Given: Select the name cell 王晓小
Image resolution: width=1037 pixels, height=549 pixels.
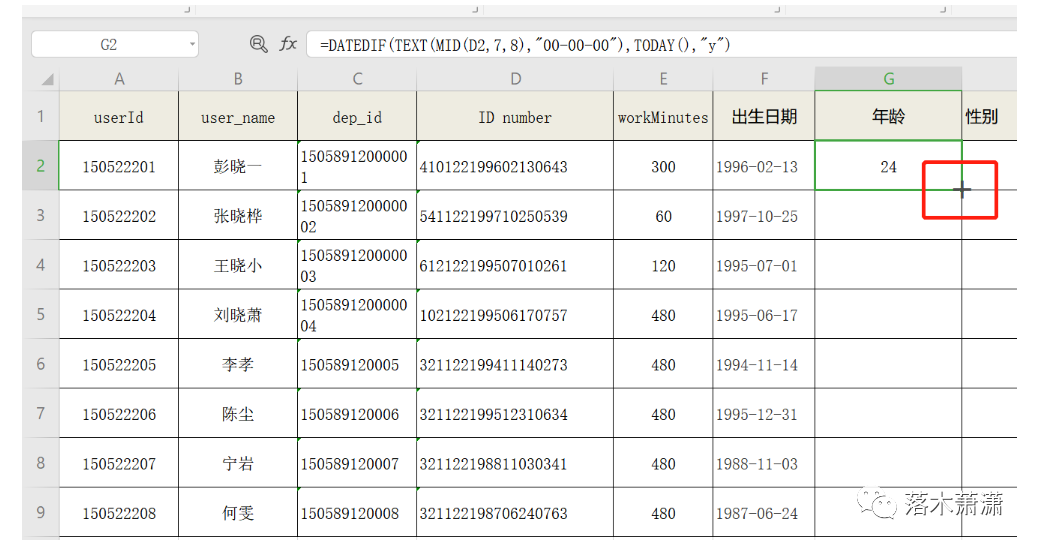Looking at the screenshot, I should (238, 265).
